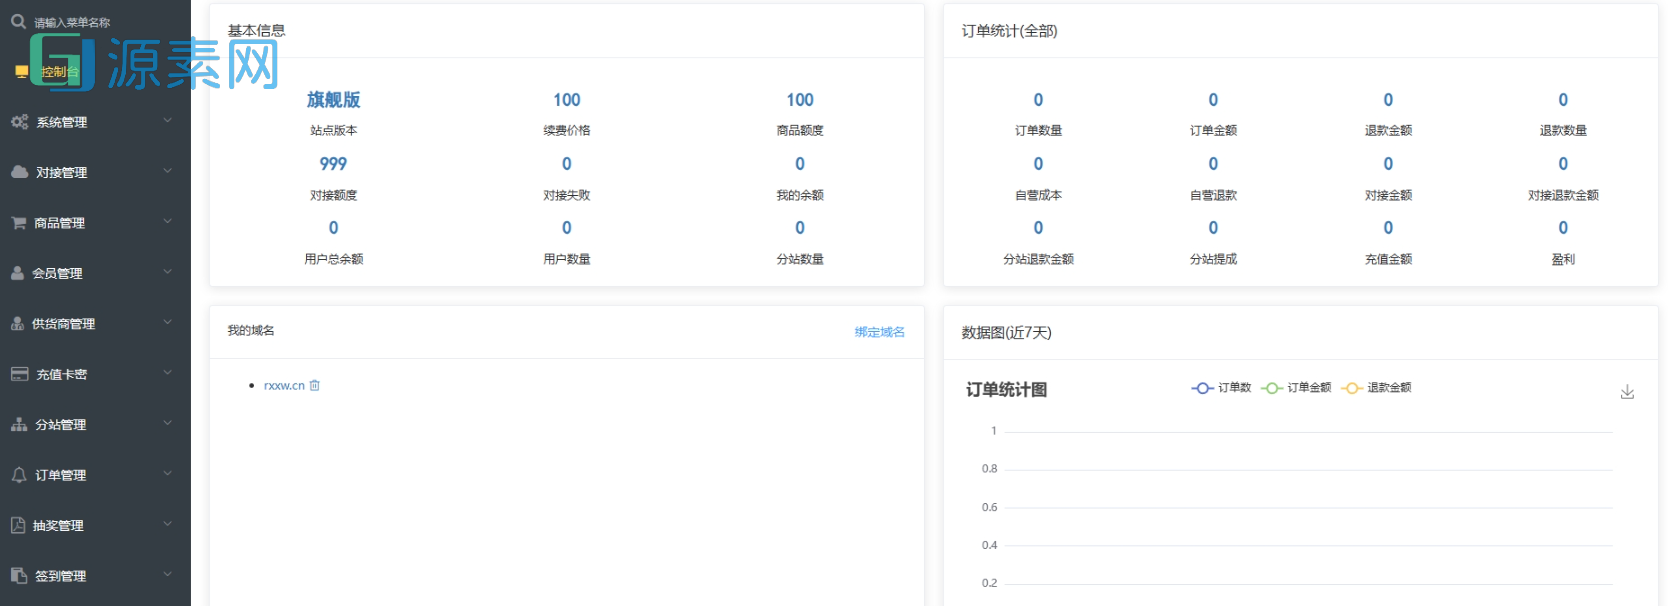Click the 系统管理 gears icon
Image resolution: width=1671 pixels, height=606 pixels.
tap(19, 122)
